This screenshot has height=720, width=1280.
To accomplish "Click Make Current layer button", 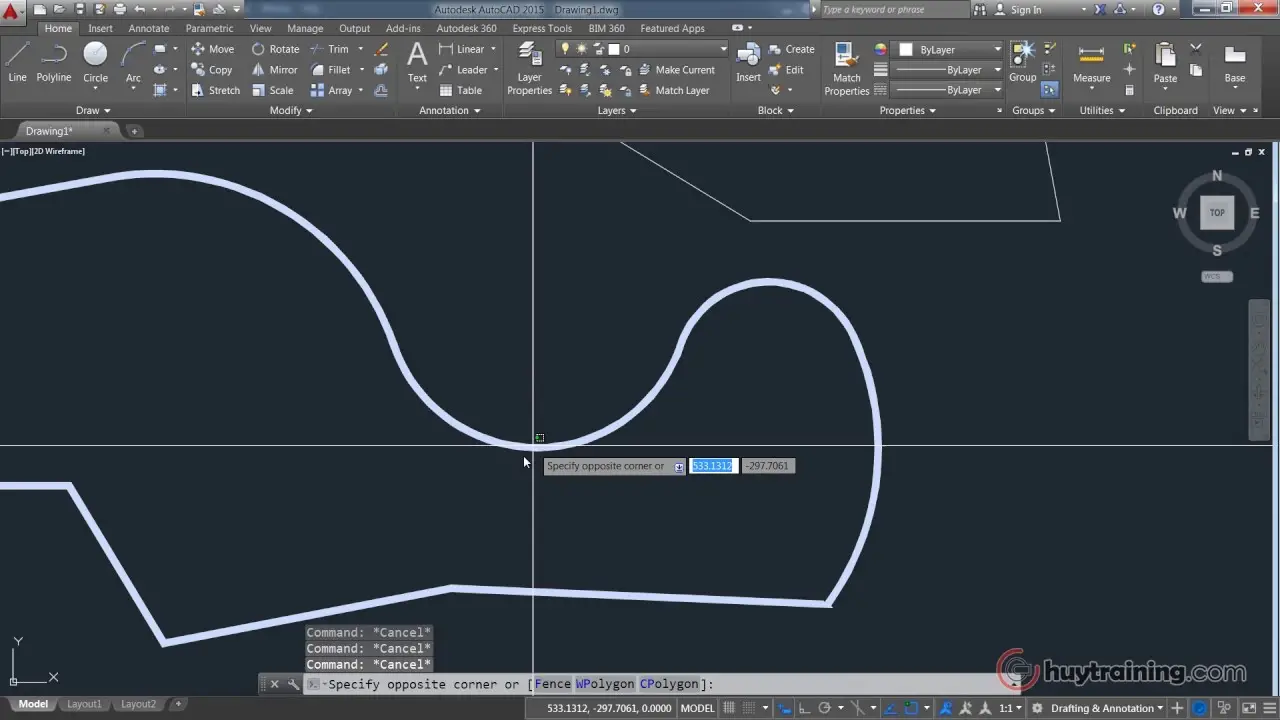I will click(x=677, y=70).
